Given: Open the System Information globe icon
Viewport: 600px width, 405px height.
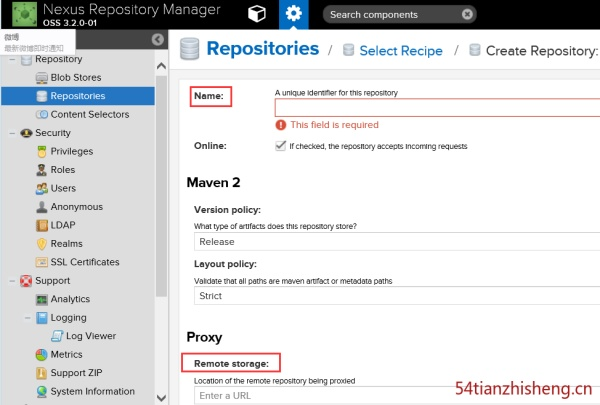Looking at the screenshot, I should coord(42,392).
